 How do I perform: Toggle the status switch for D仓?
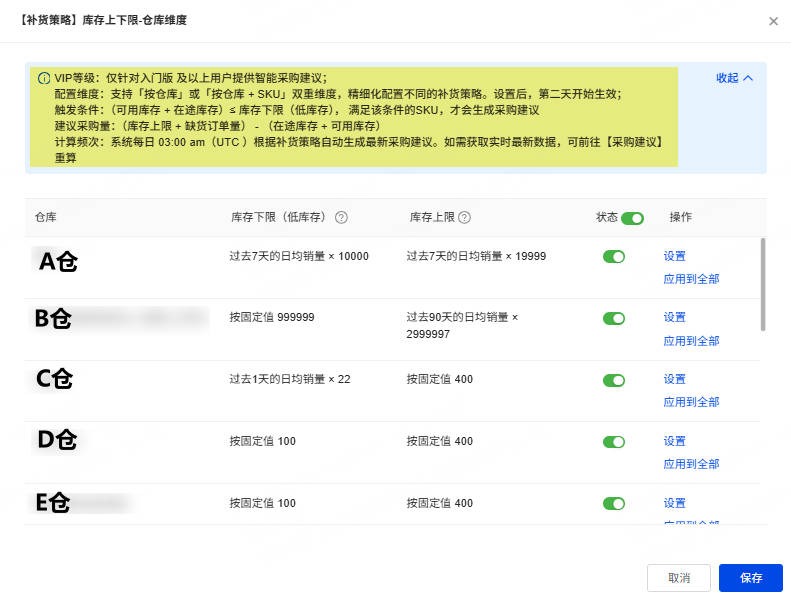tap(614, 442)
